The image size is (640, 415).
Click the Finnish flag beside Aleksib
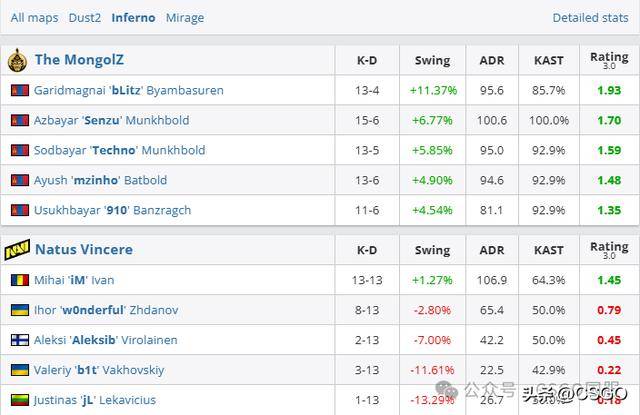19,340
